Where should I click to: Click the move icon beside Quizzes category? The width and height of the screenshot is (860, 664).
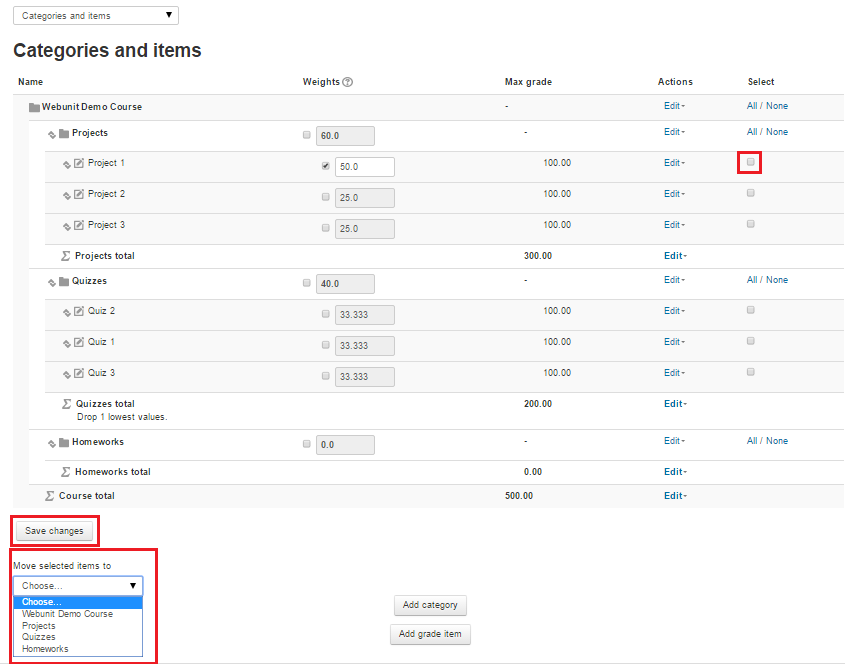coord(51,282)
